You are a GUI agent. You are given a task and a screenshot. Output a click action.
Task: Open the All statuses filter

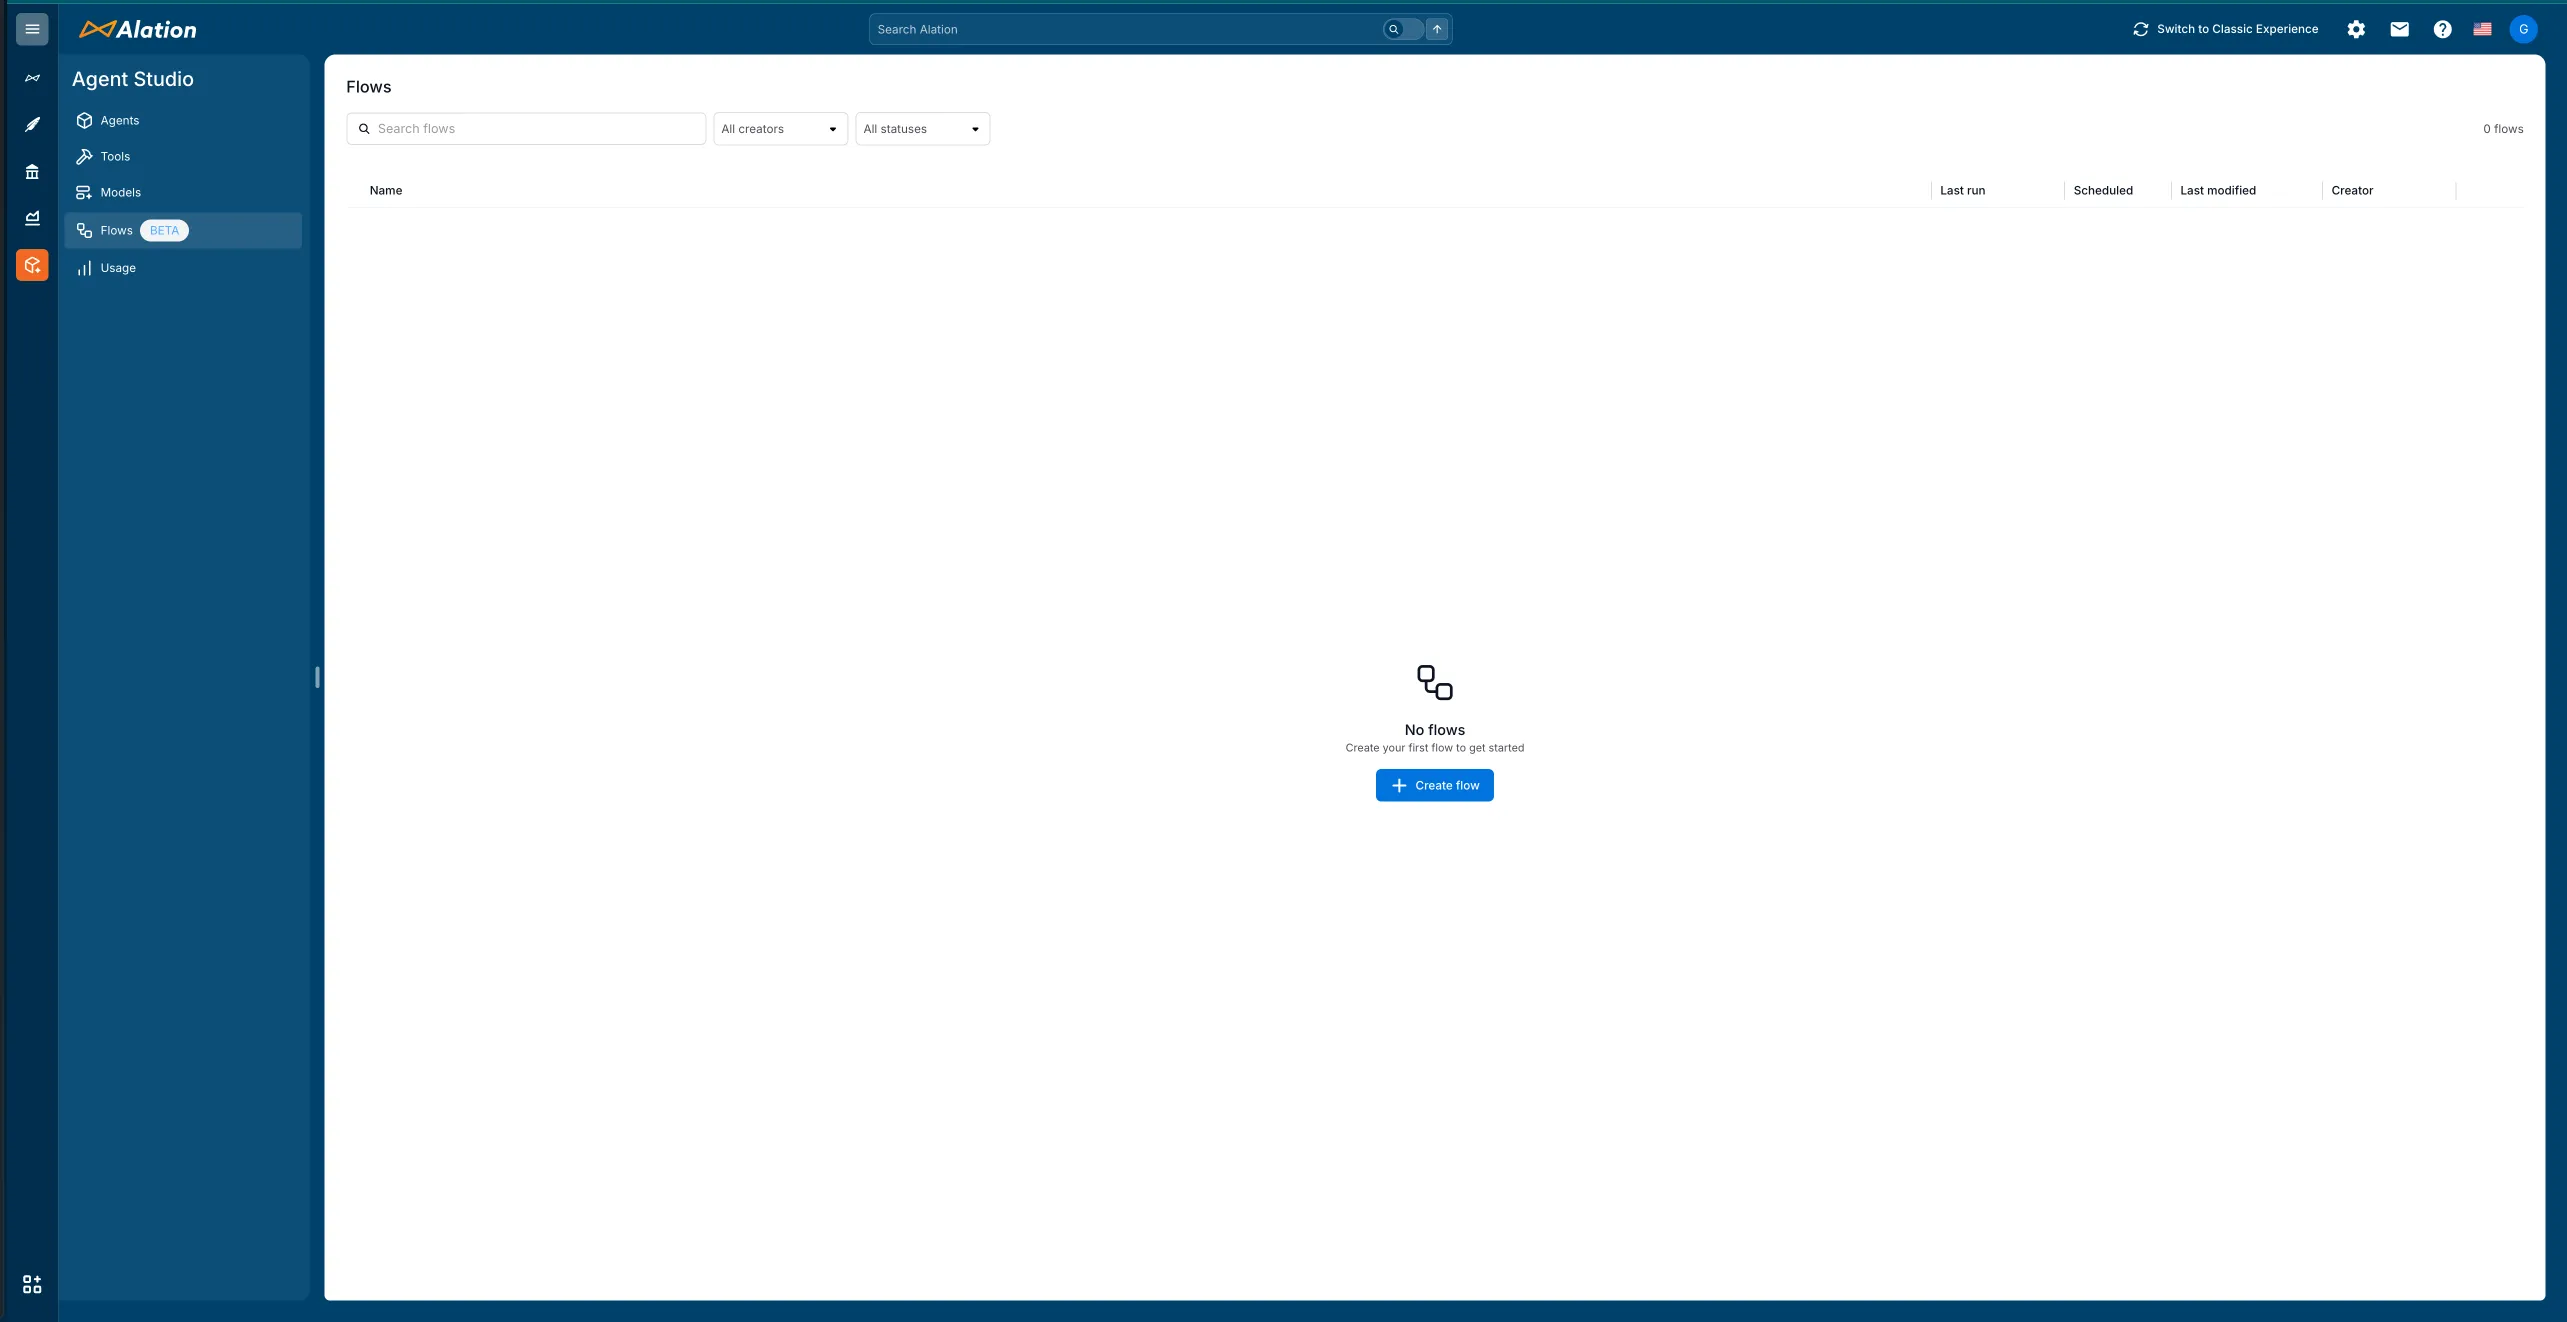(x=921, y=128)
